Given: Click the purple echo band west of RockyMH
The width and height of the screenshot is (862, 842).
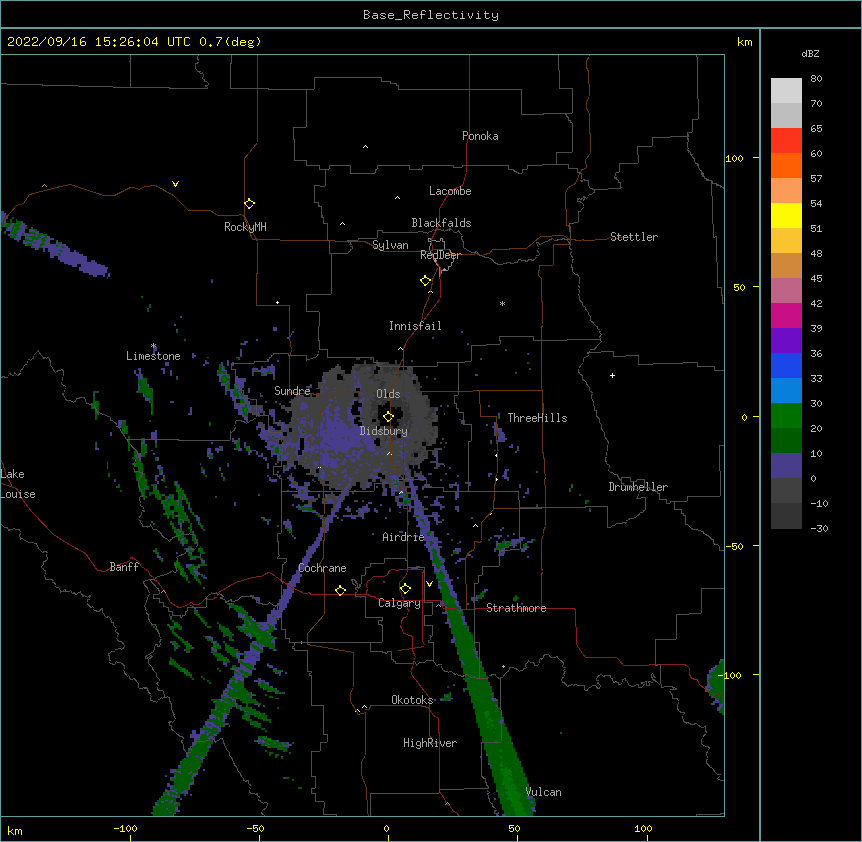Looking at the screenshot, I should pyautogui.click(x=55, y=246).
